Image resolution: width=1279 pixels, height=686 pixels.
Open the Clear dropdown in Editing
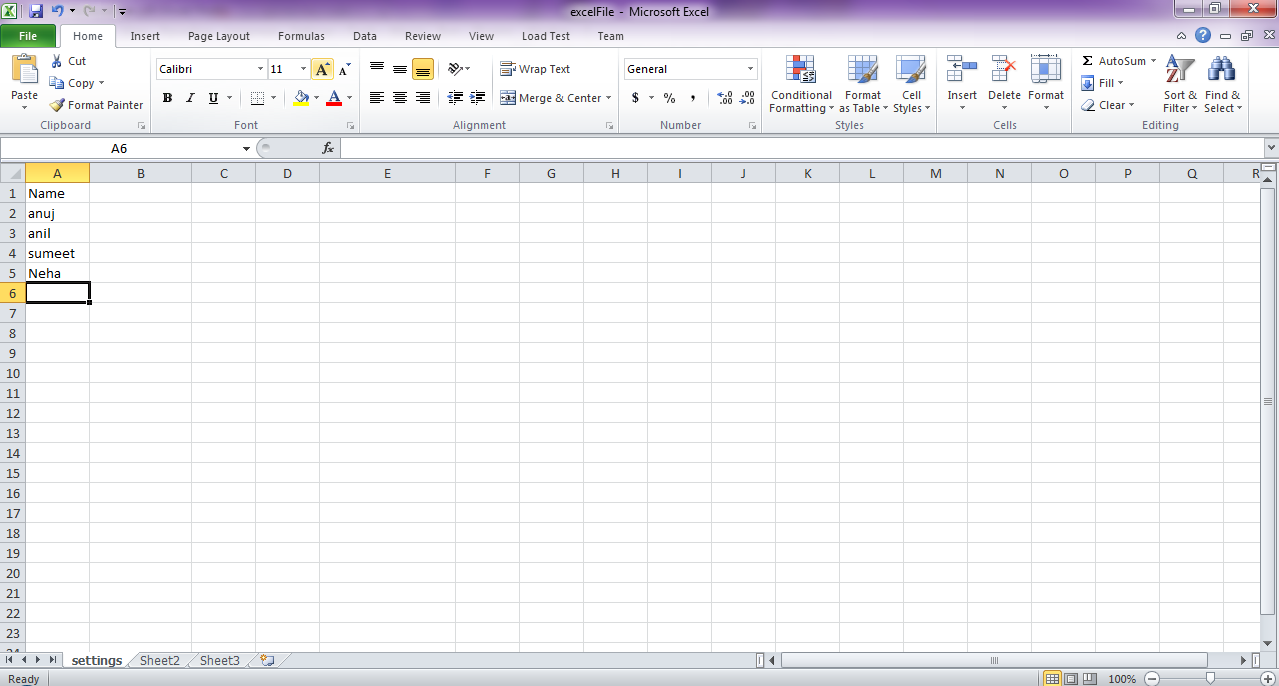click(1107, 105)
